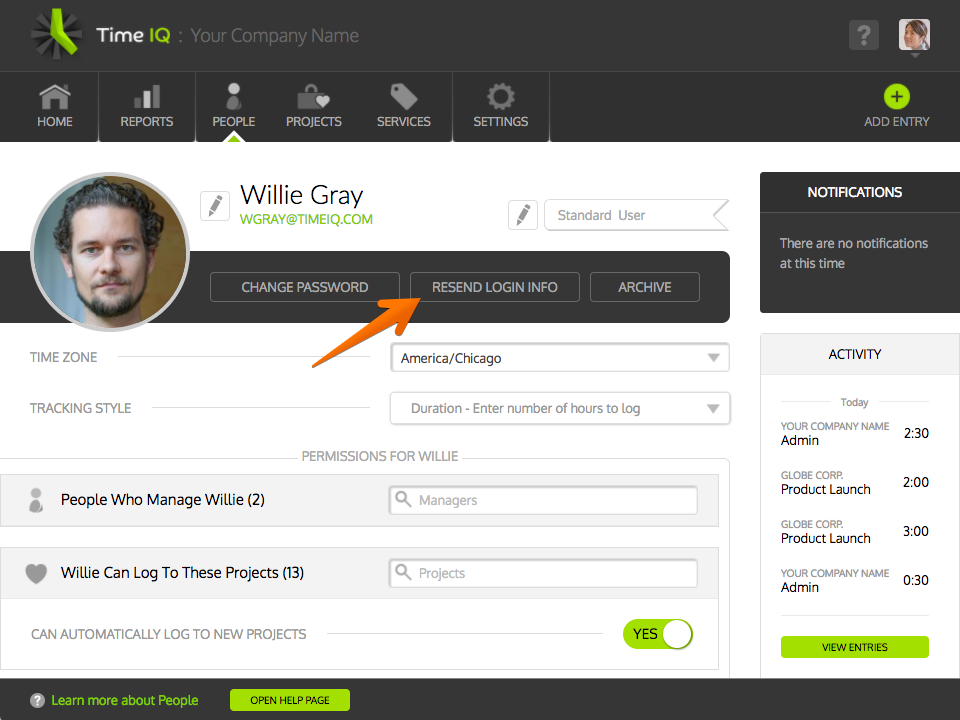Screen dimensions: 960x720
Task: Open the SERVICES tab label
Action: pos(404,122)
